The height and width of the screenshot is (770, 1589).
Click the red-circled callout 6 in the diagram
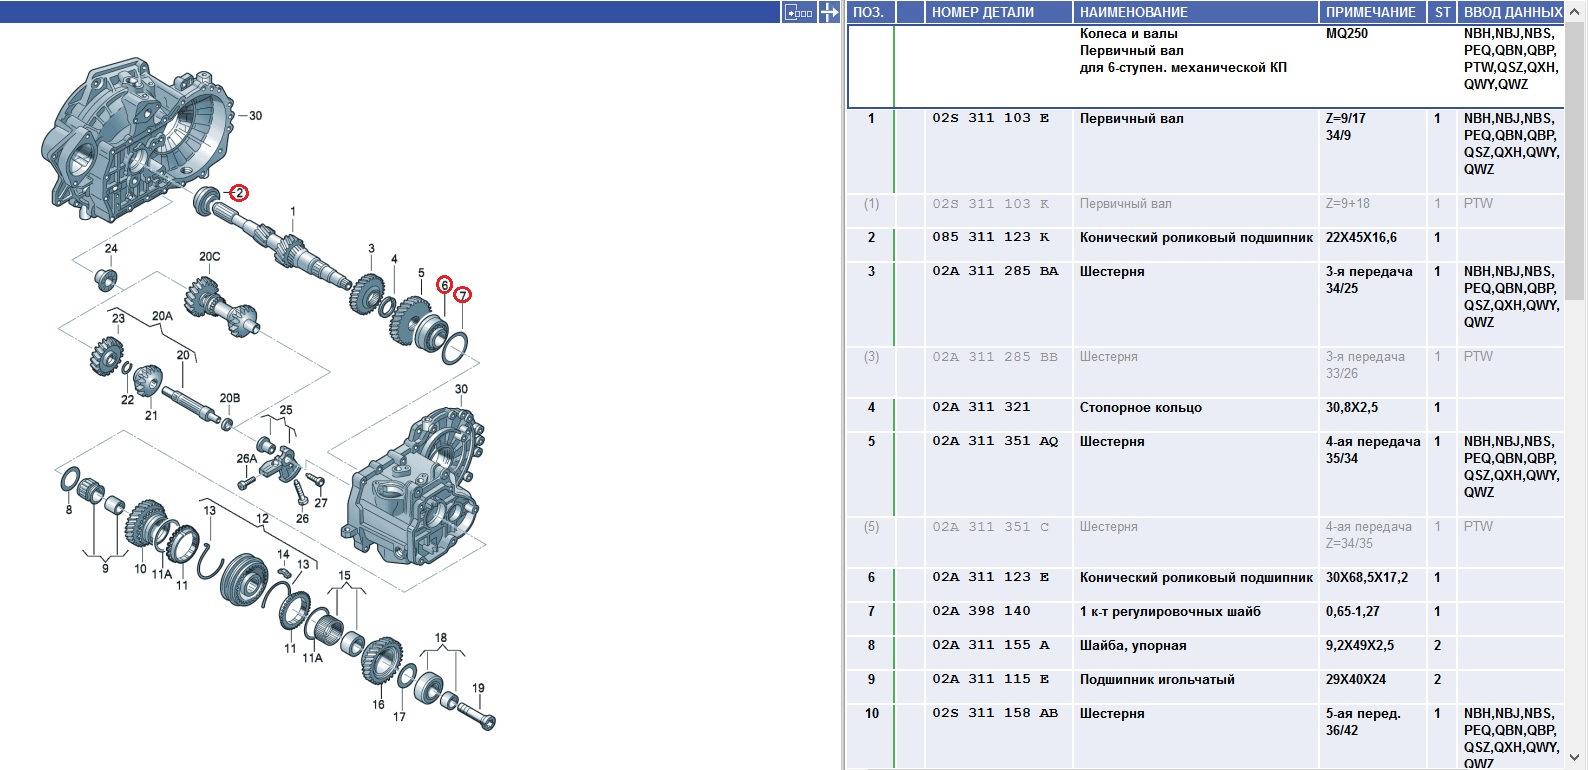tap(444, 285)
